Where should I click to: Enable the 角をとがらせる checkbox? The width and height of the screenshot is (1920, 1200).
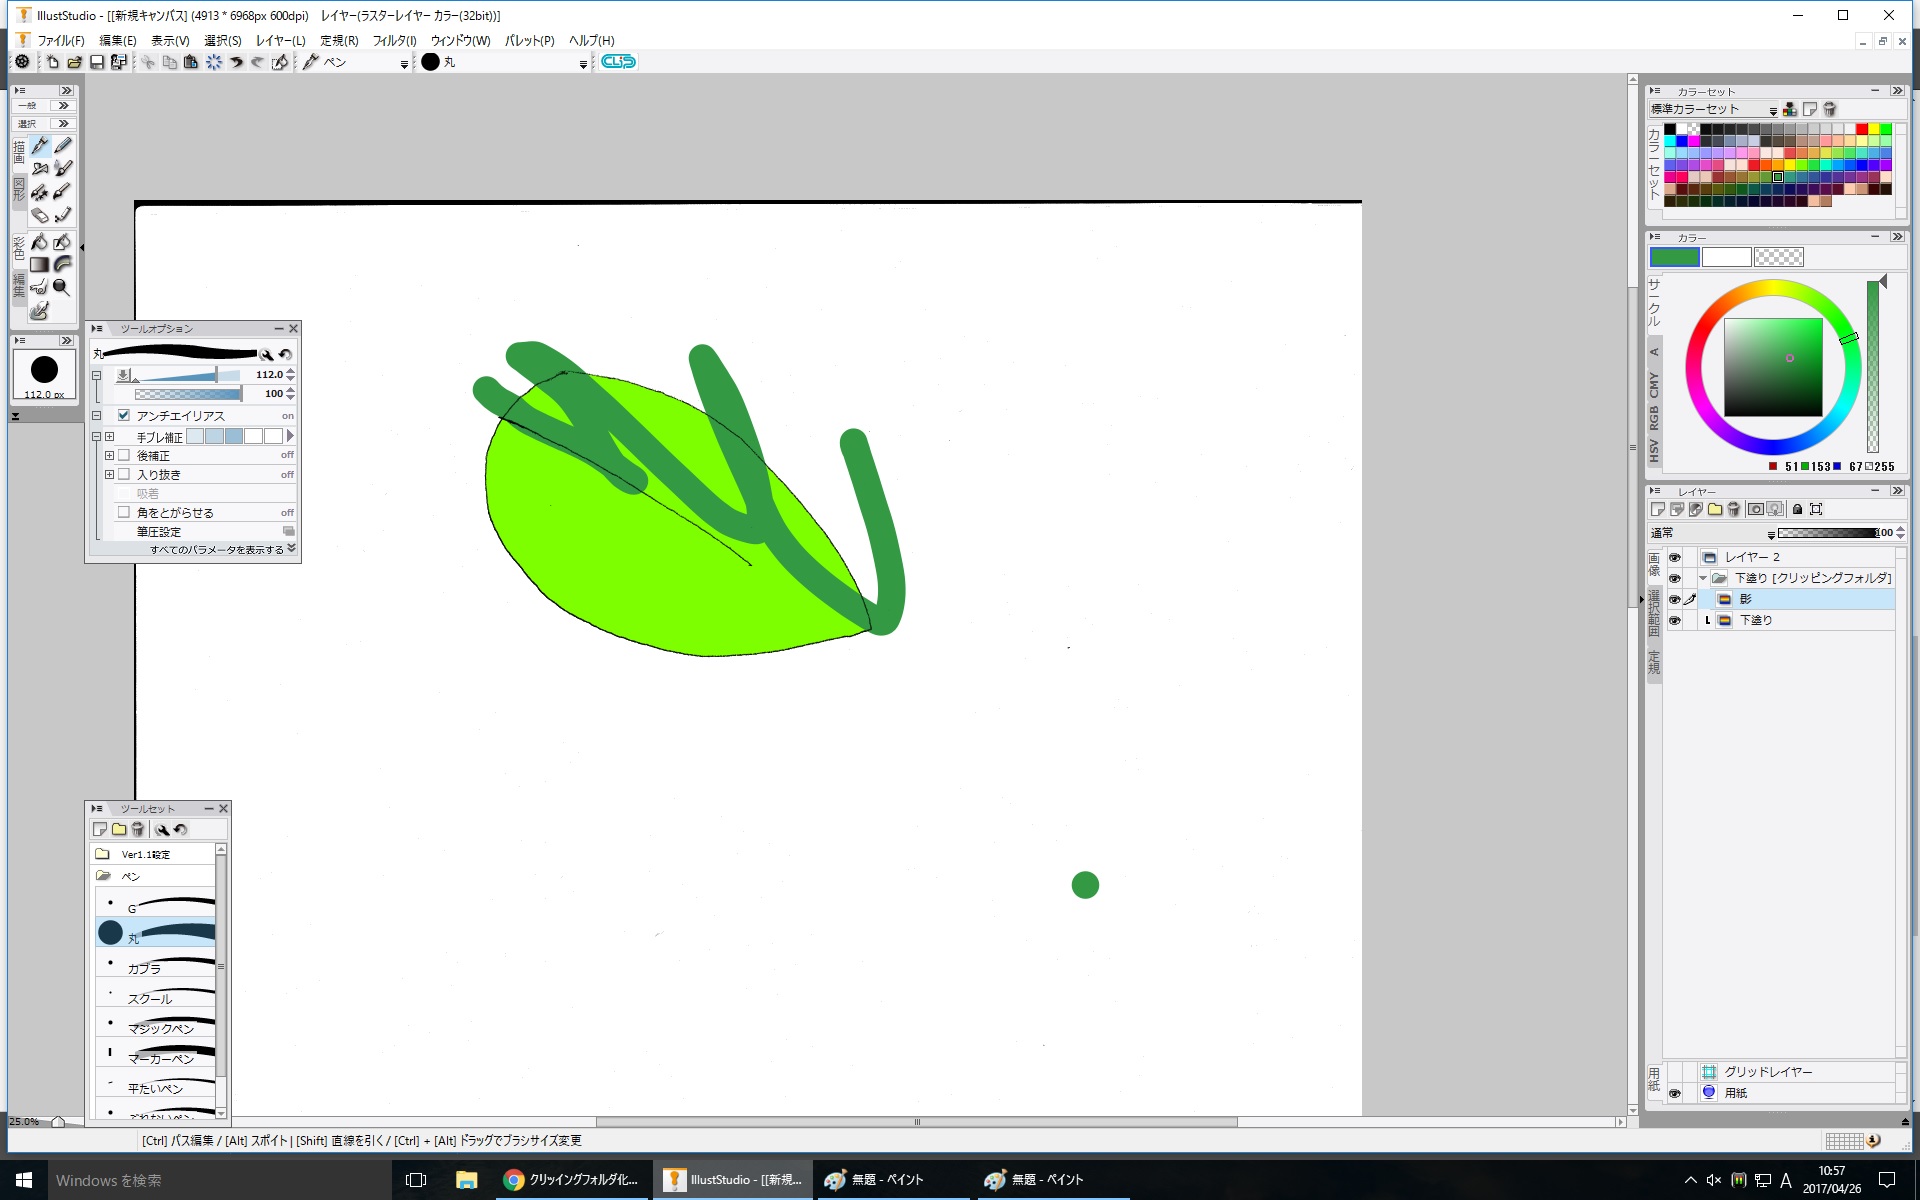pos(124,512)
